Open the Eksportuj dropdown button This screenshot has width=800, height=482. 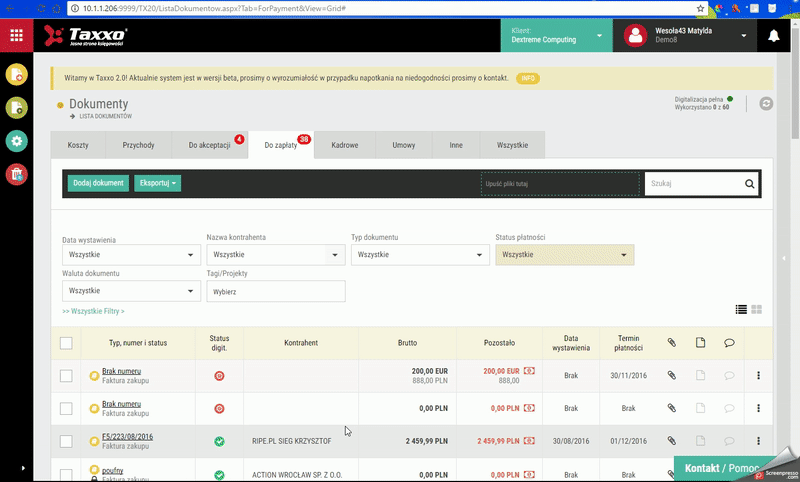[158, 183]
